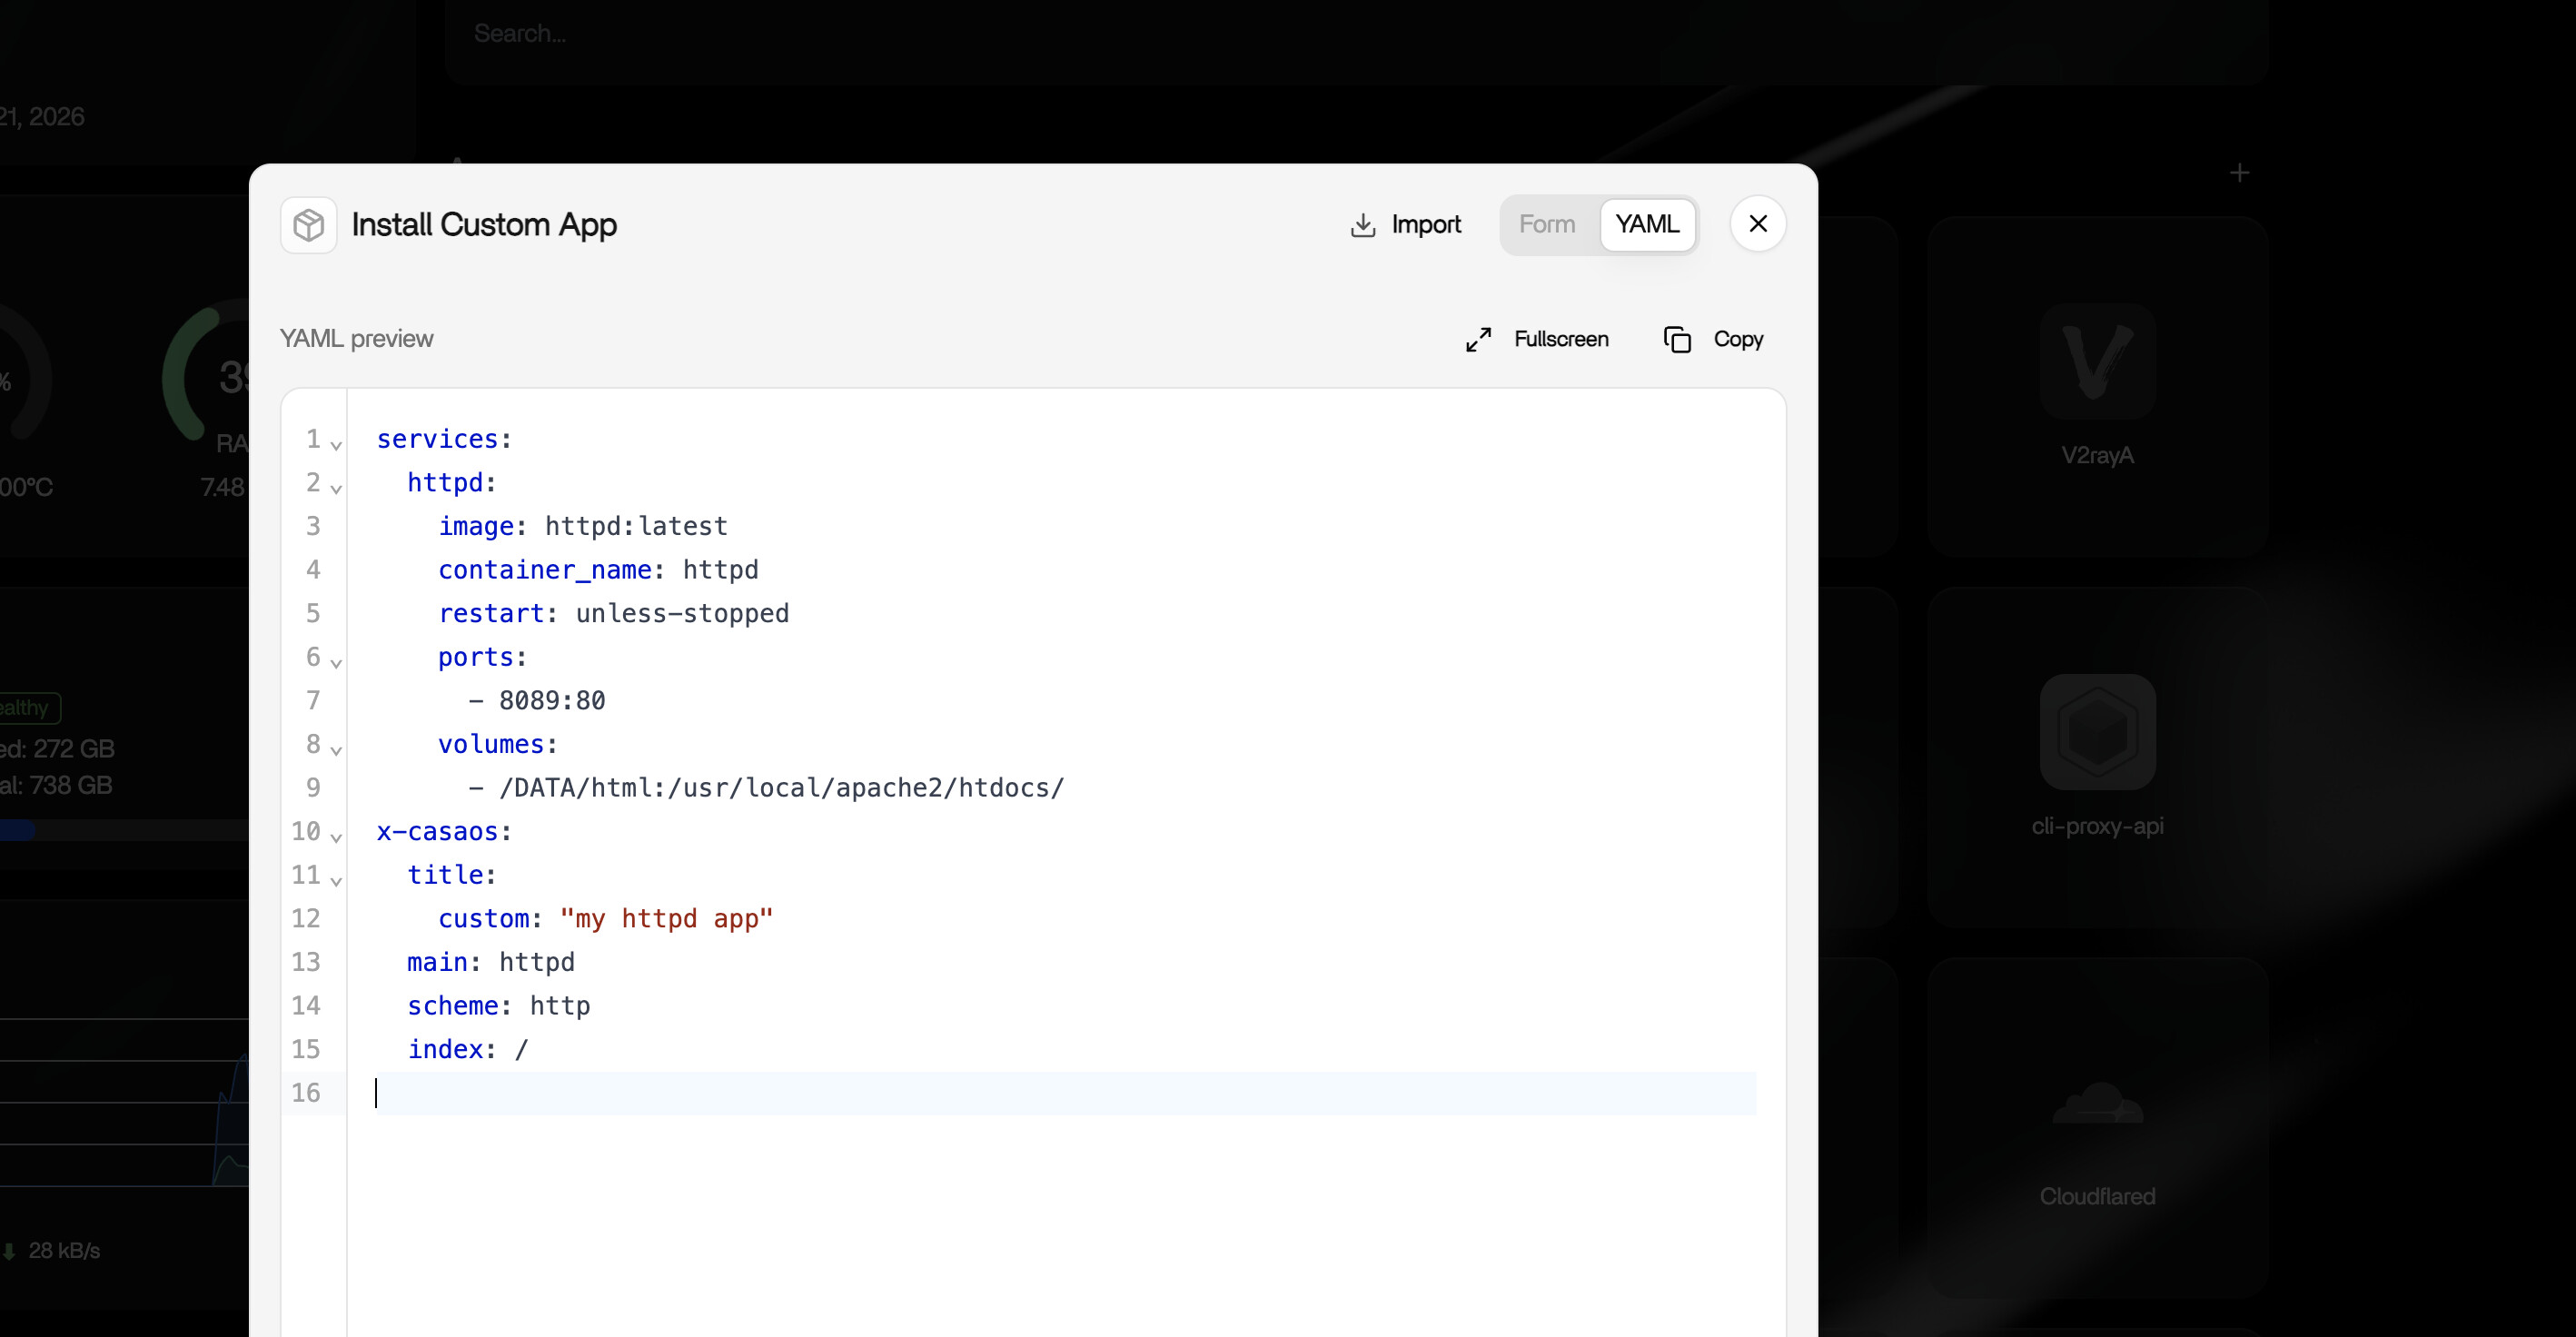This screenshot has height=1337, width=2576.
Task: Click the Fullscreen button label
Action: (1561, 339)
